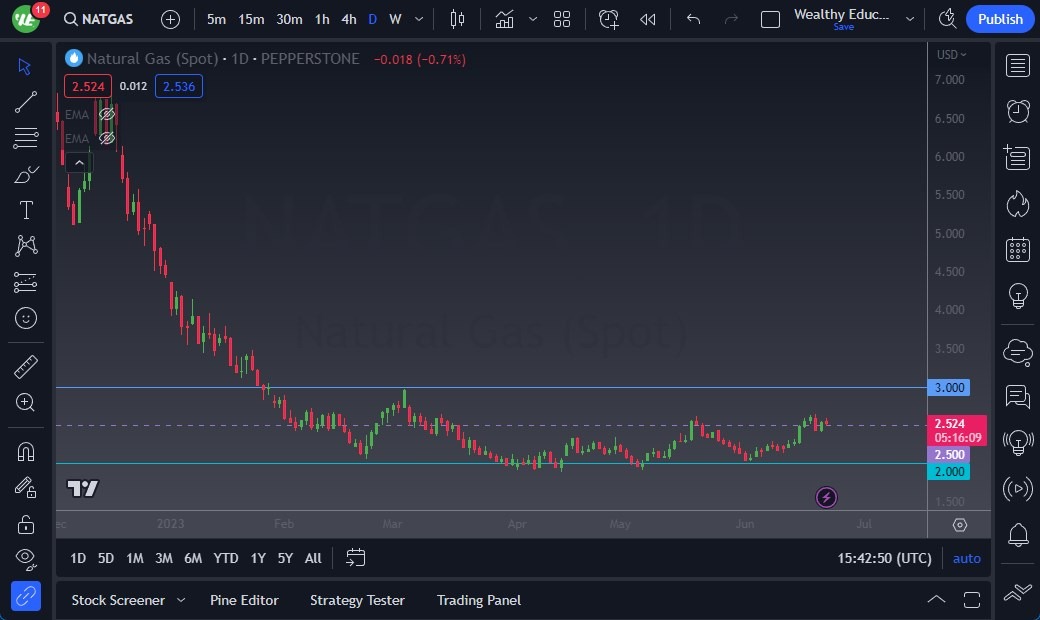Toggle auto scale mode

click(x=966, y=558)
